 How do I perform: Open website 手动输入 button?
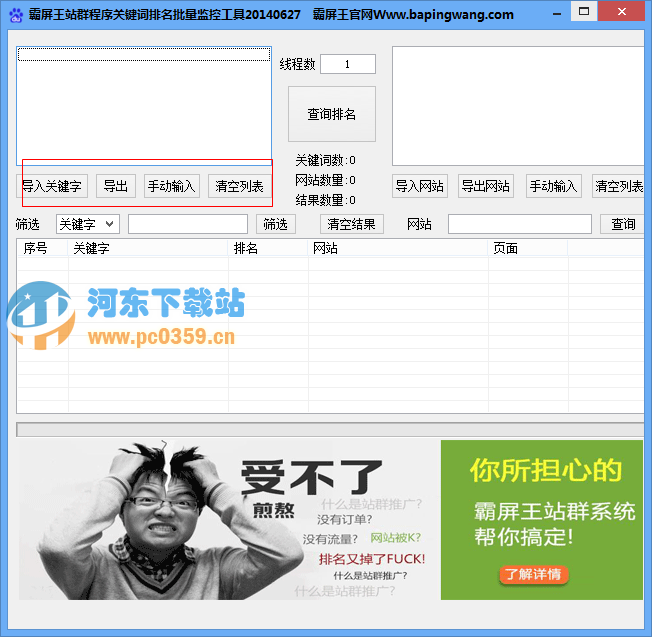[553, 186]
